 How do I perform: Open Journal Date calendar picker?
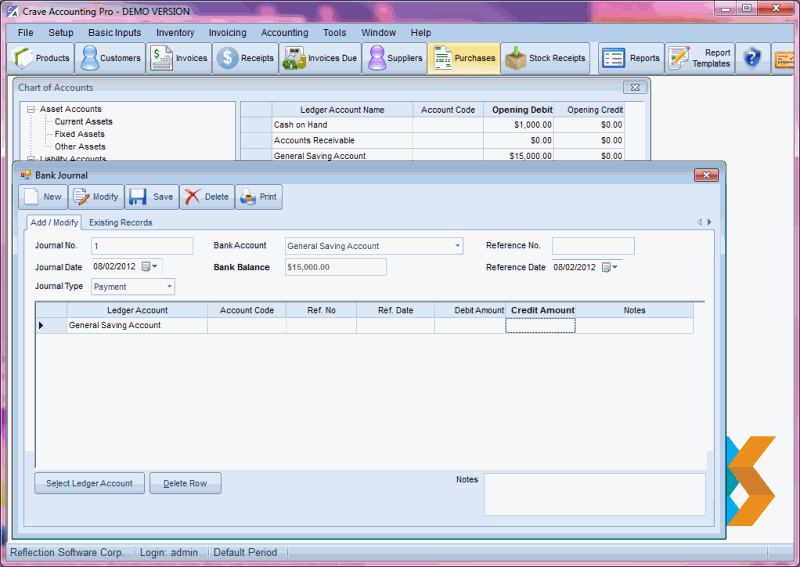tap(149, 266)
